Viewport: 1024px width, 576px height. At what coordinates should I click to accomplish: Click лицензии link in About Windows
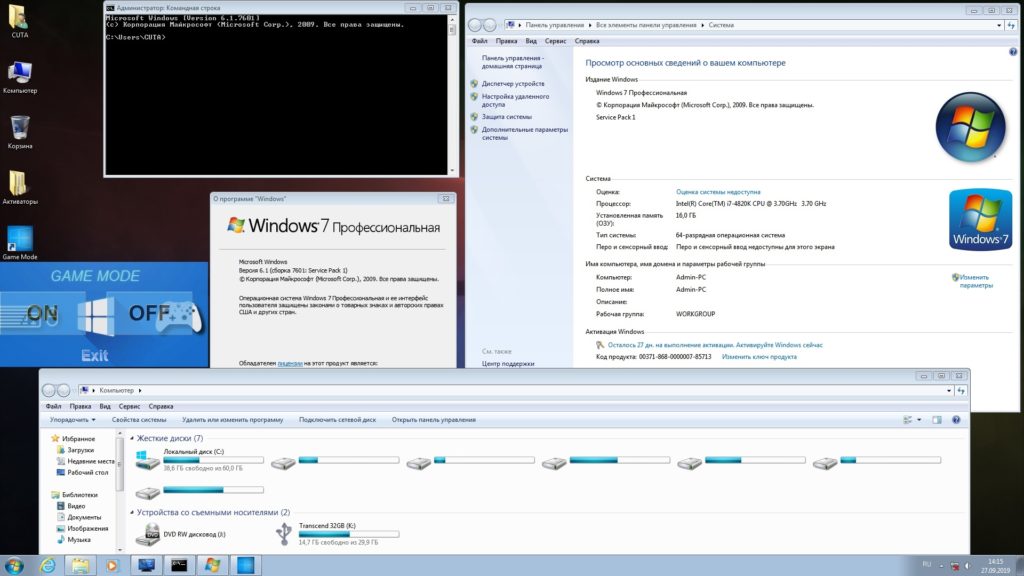[290, 363]
